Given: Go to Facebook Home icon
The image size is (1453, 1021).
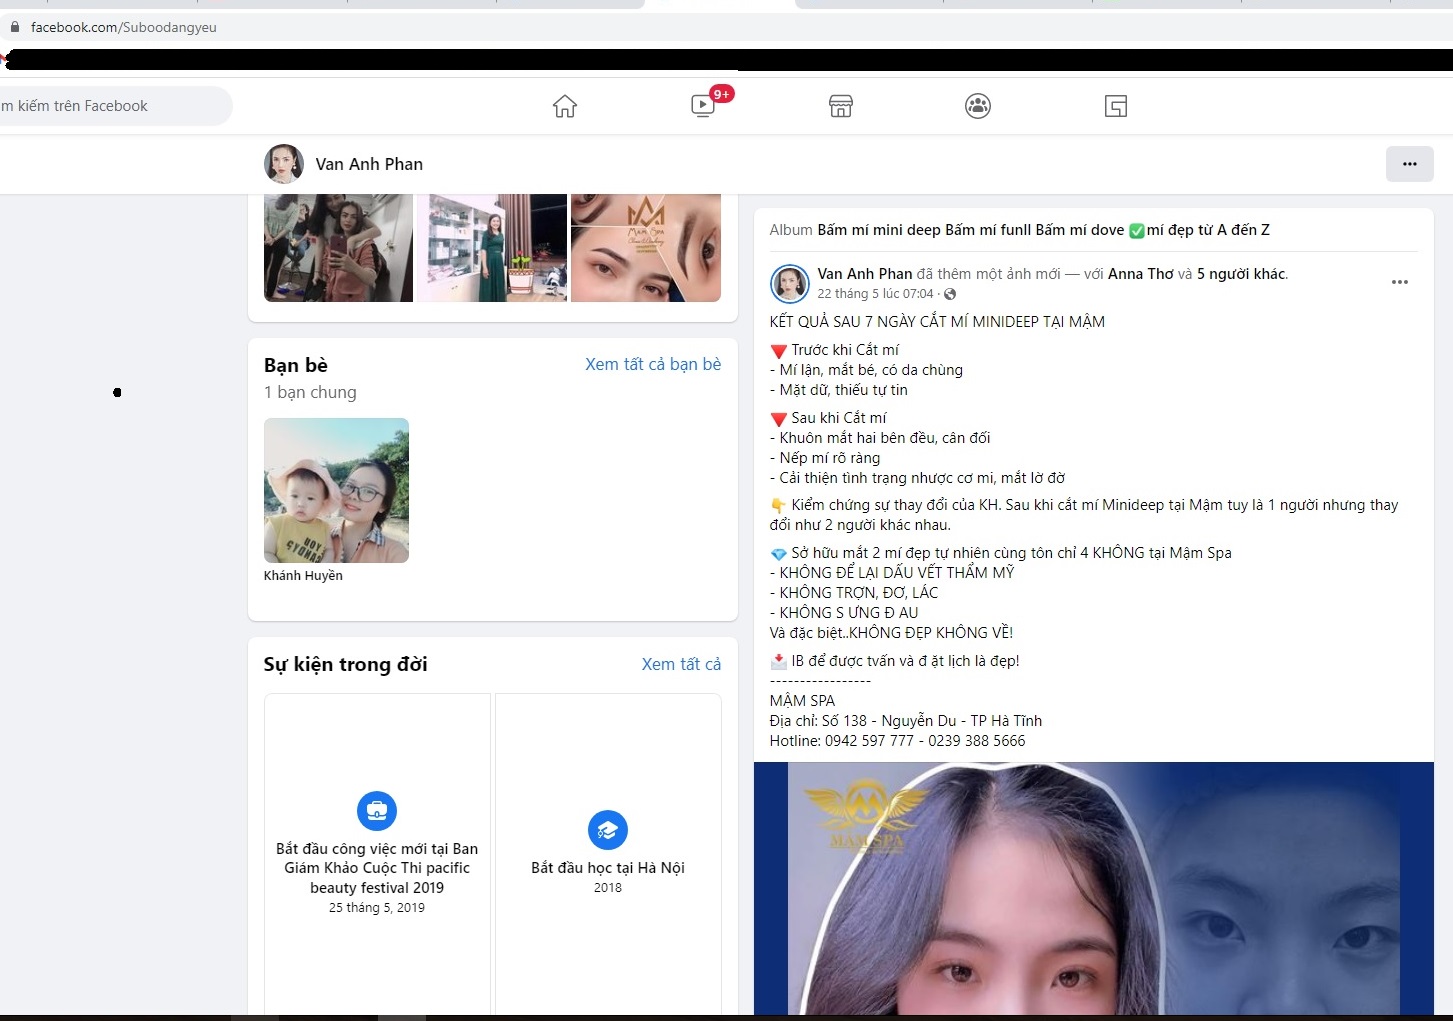Looking at the screenshot, I should tap(565, 106).
